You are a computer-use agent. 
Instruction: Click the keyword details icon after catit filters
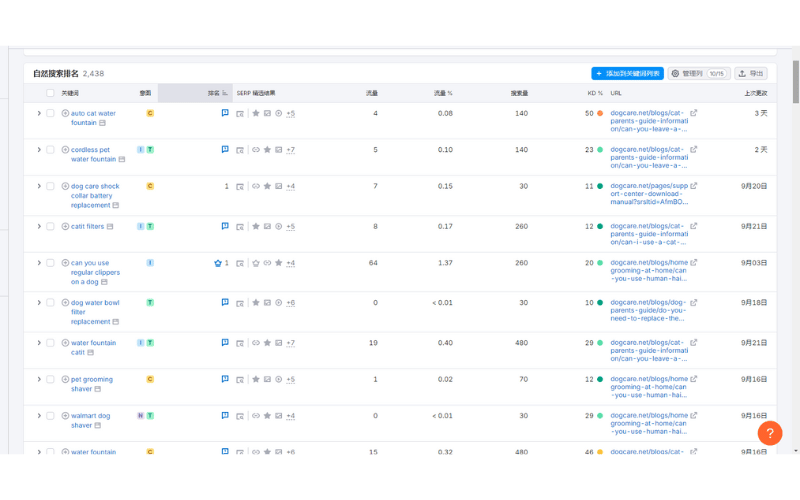(110, 227)
